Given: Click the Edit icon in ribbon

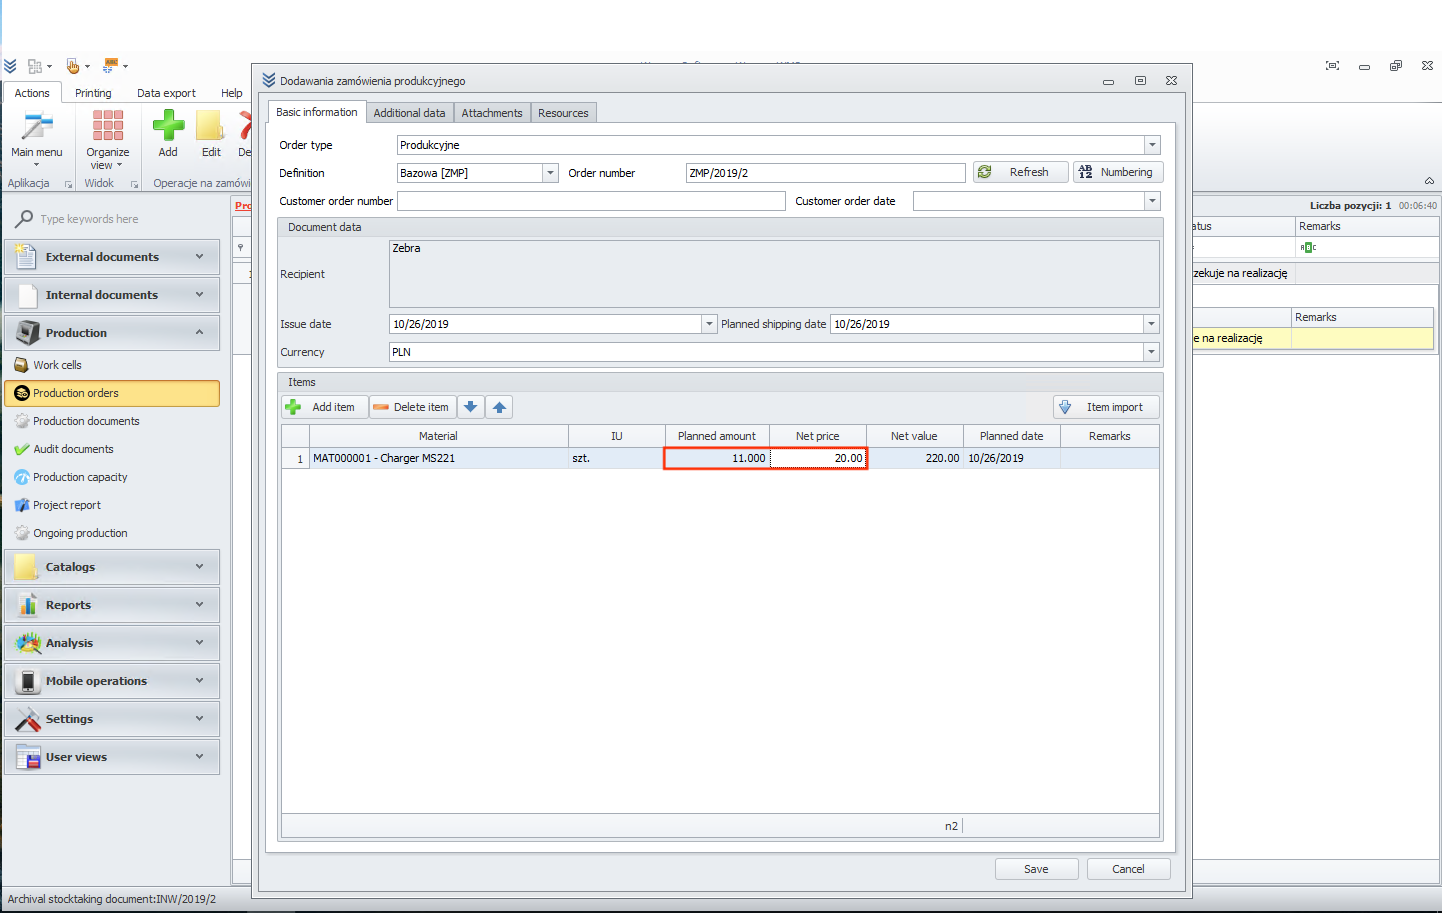Looking at the screenshot, I should pyautogui.click(x=210, y=126).
